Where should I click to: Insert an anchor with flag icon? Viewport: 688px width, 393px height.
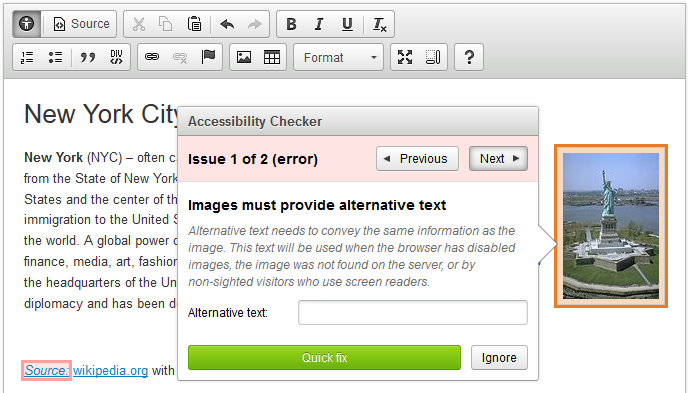tap(208, 57)
